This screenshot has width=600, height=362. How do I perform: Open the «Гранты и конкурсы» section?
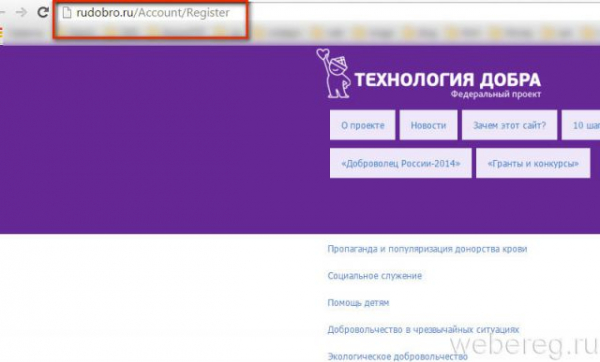533,163
